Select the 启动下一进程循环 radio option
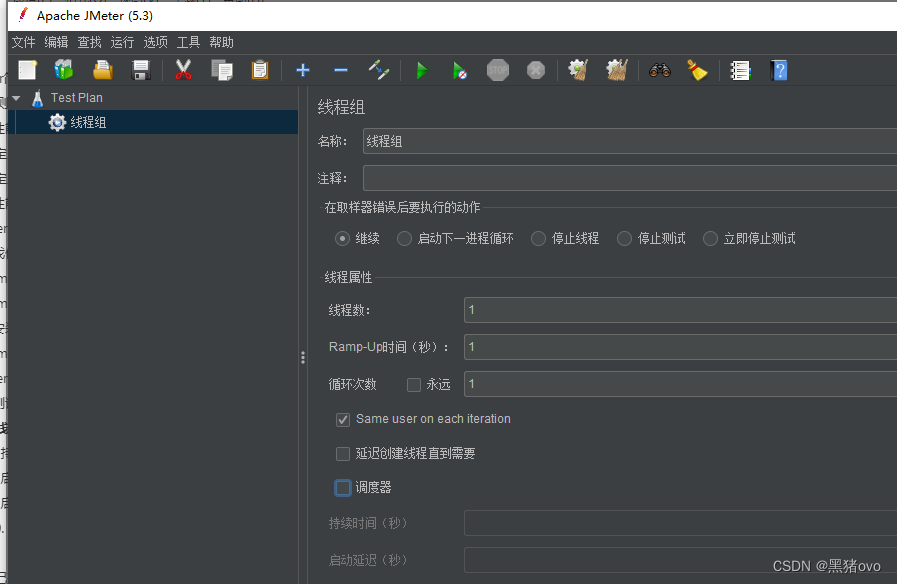Screen dimensions: 897x584 click(x=404, y=239)
